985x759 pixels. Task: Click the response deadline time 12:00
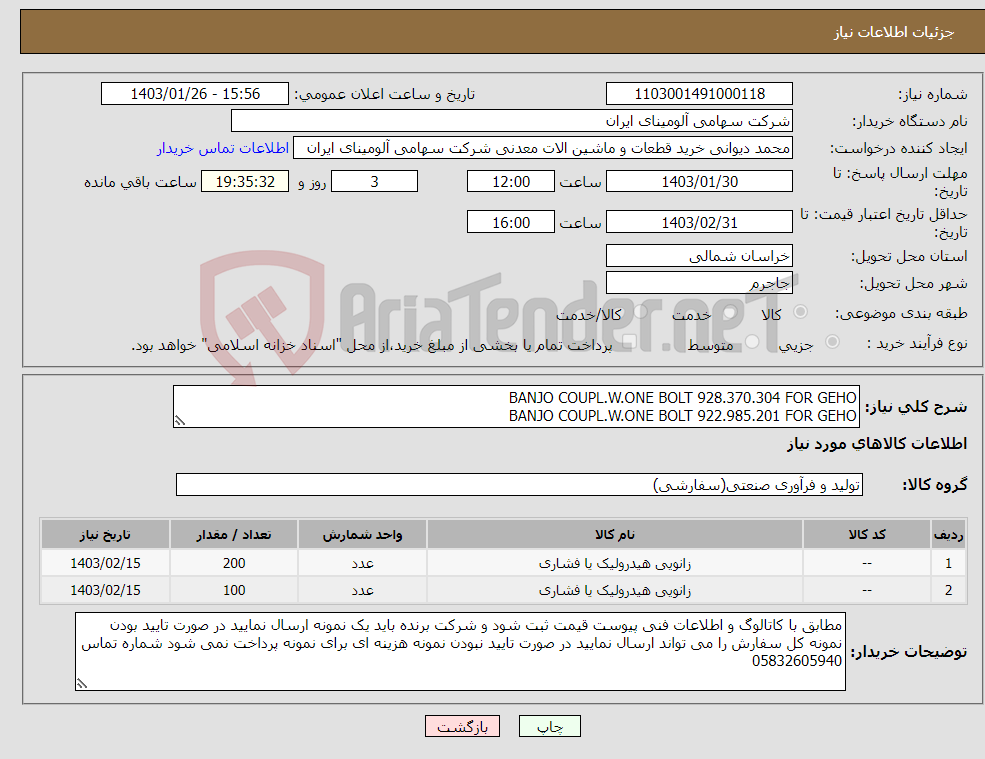511,182
